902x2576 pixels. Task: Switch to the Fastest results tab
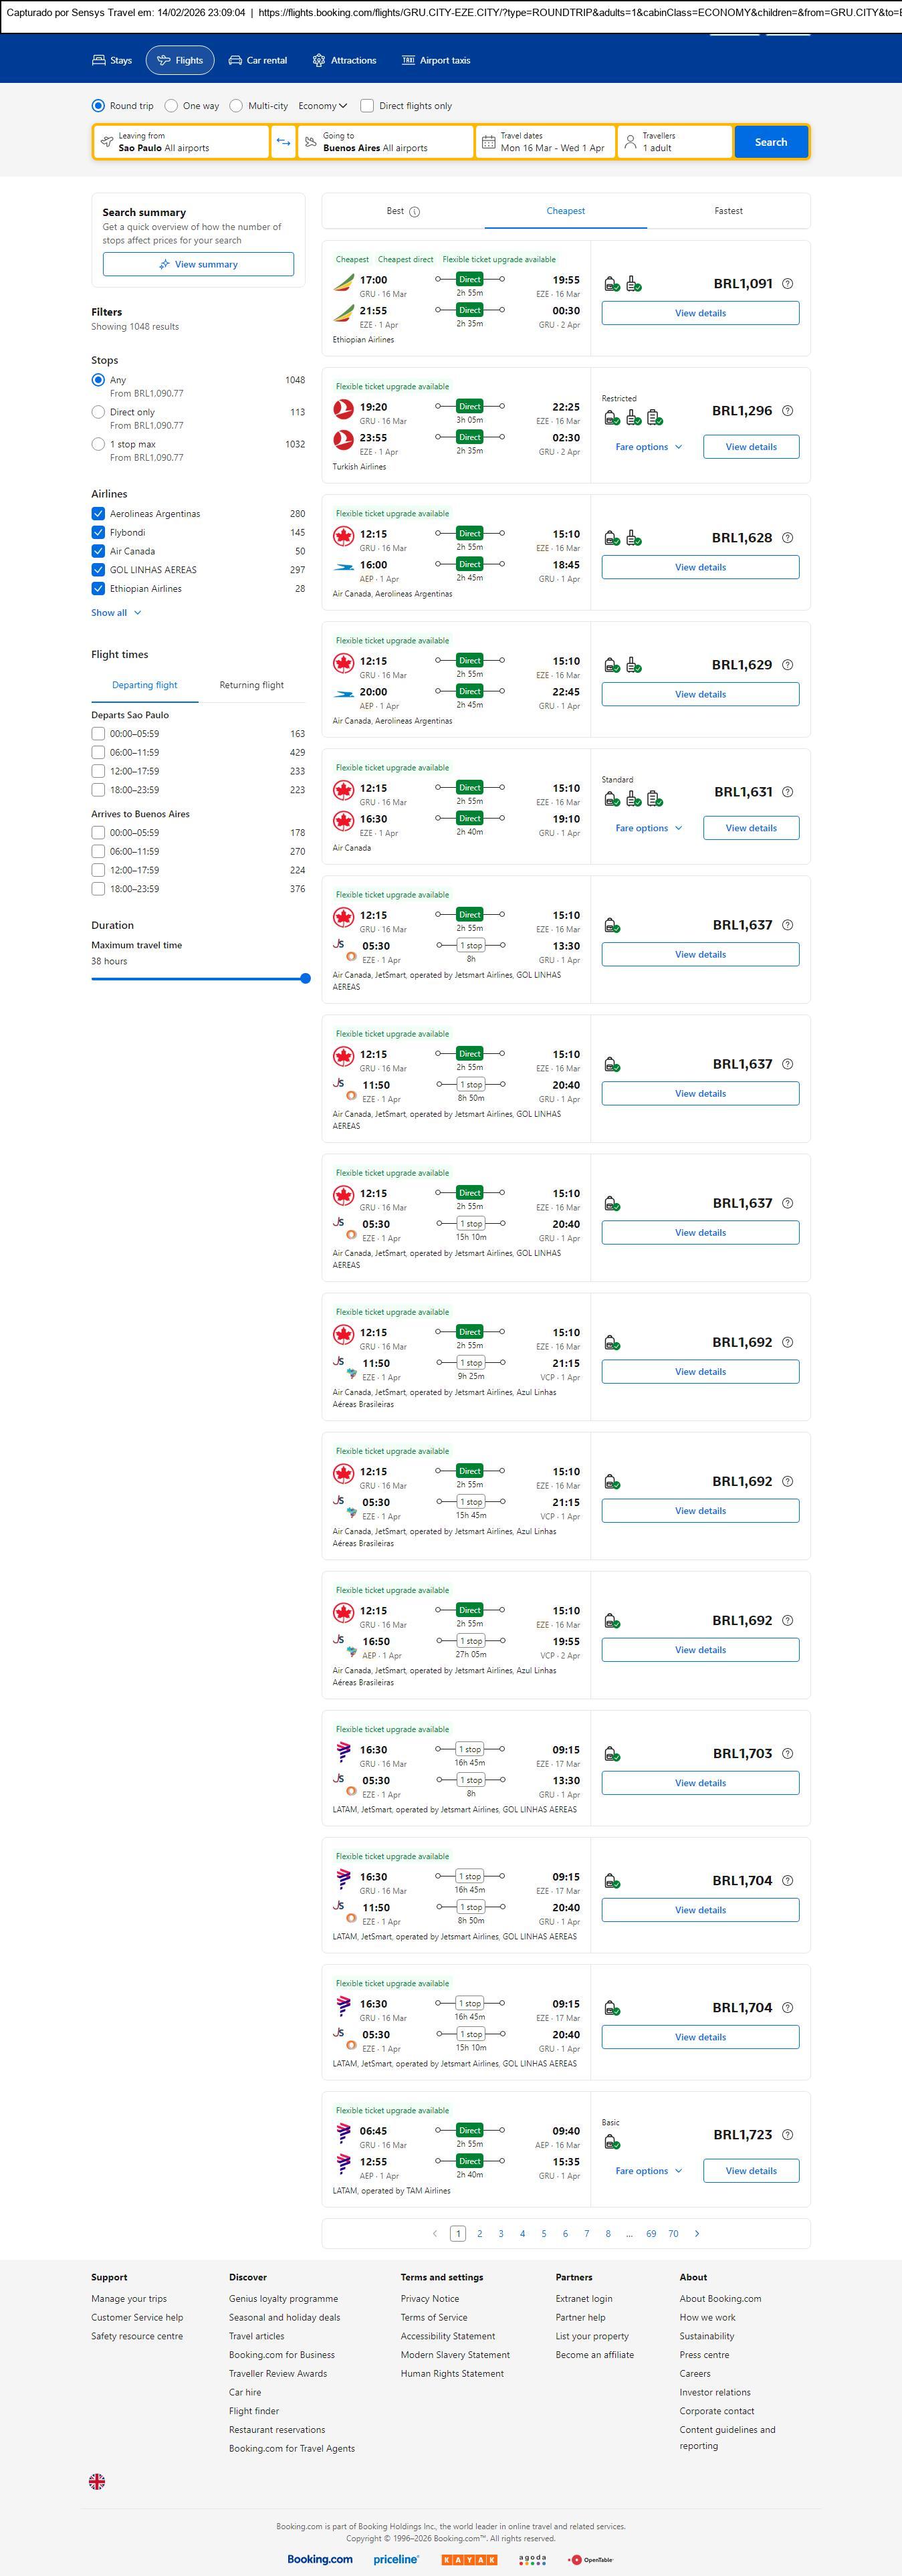tap(728, 211)
